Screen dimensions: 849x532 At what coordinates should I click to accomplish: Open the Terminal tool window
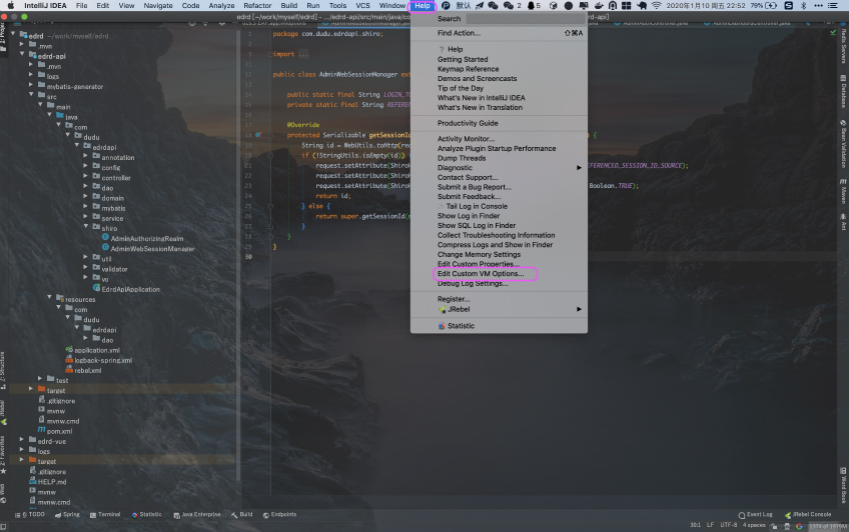click(108, 514)
